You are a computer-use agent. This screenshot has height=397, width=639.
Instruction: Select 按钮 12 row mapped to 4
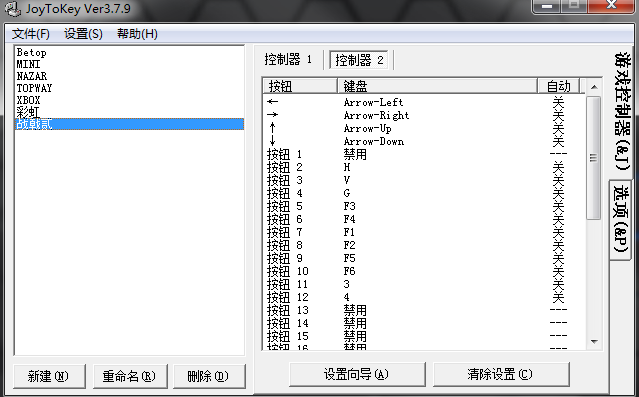424,298
